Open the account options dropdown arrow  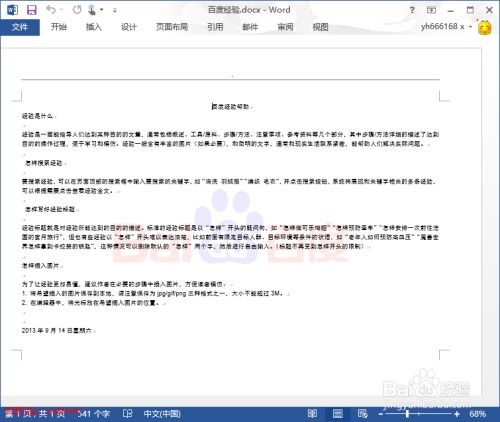click(471, 26)
